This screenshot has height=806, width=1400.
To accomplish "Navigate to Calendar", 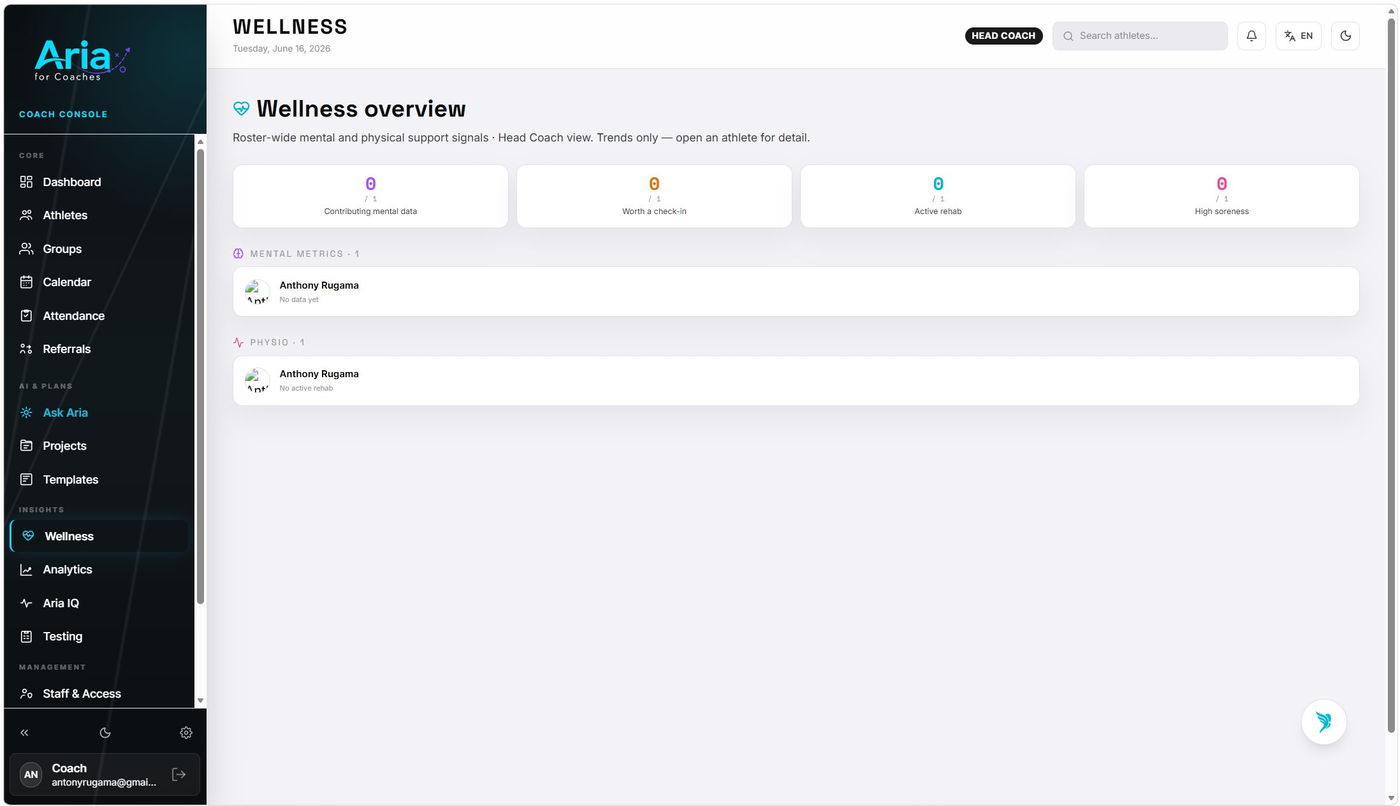I will (100, 282).
